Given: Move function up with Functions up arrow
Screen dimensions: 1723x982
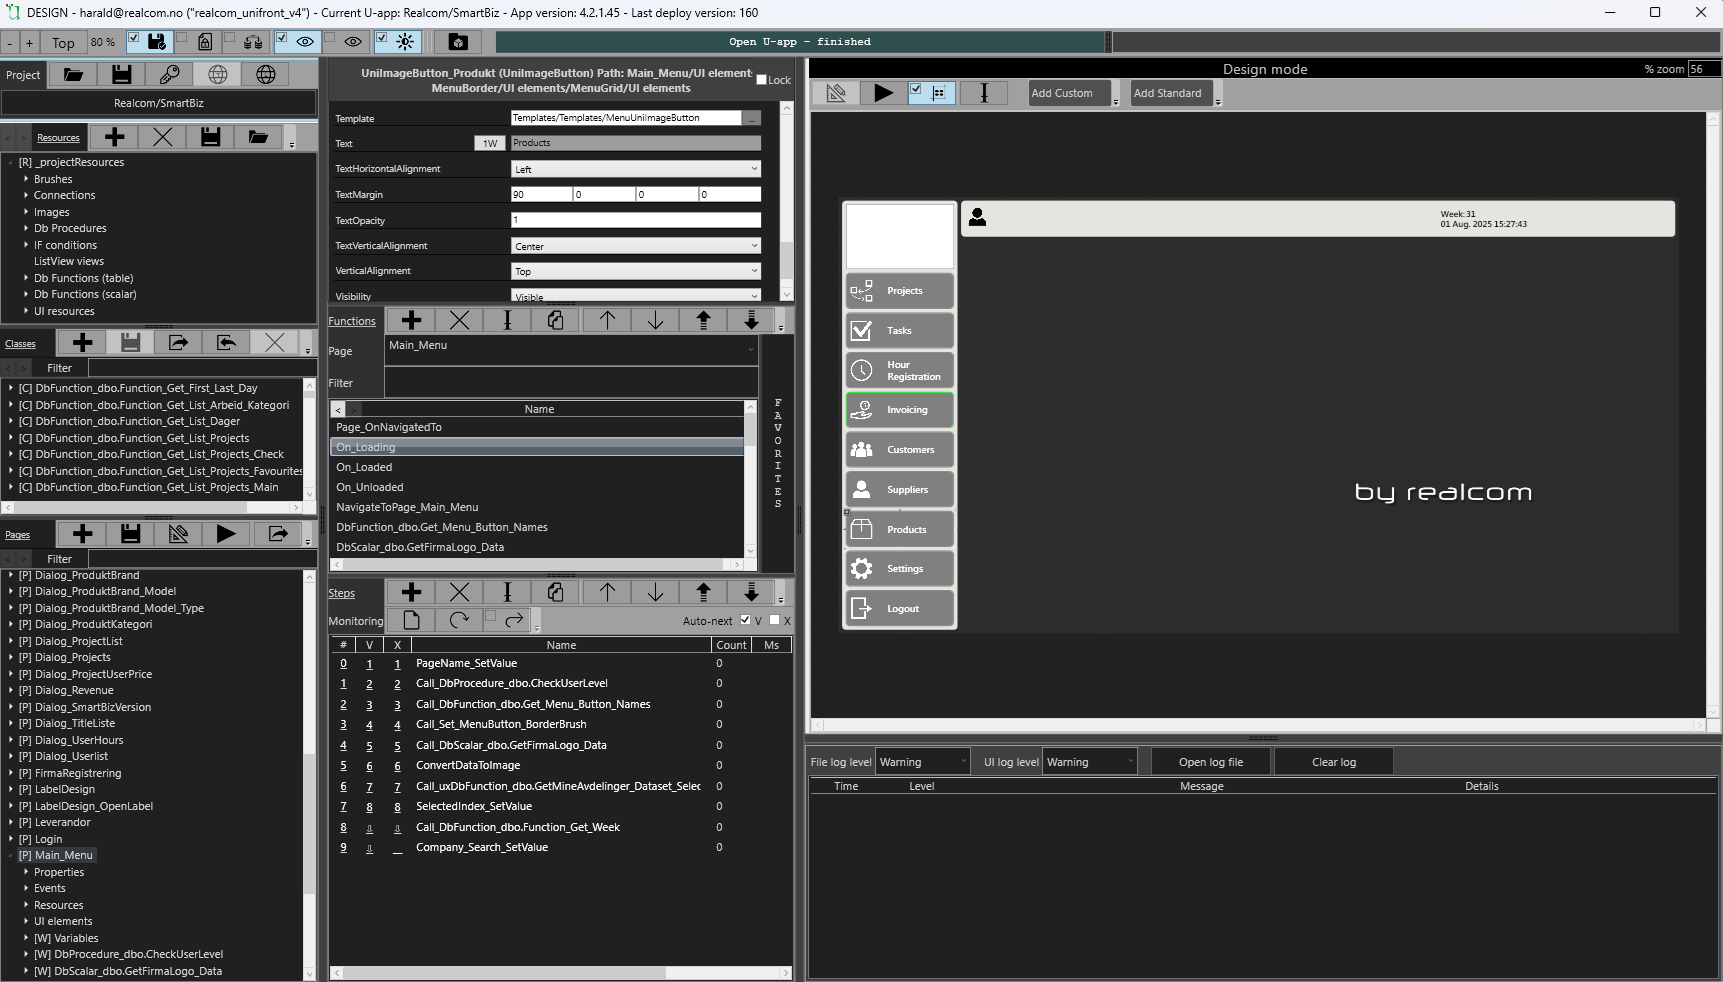Looking at the screenshot, I should 607,320.
